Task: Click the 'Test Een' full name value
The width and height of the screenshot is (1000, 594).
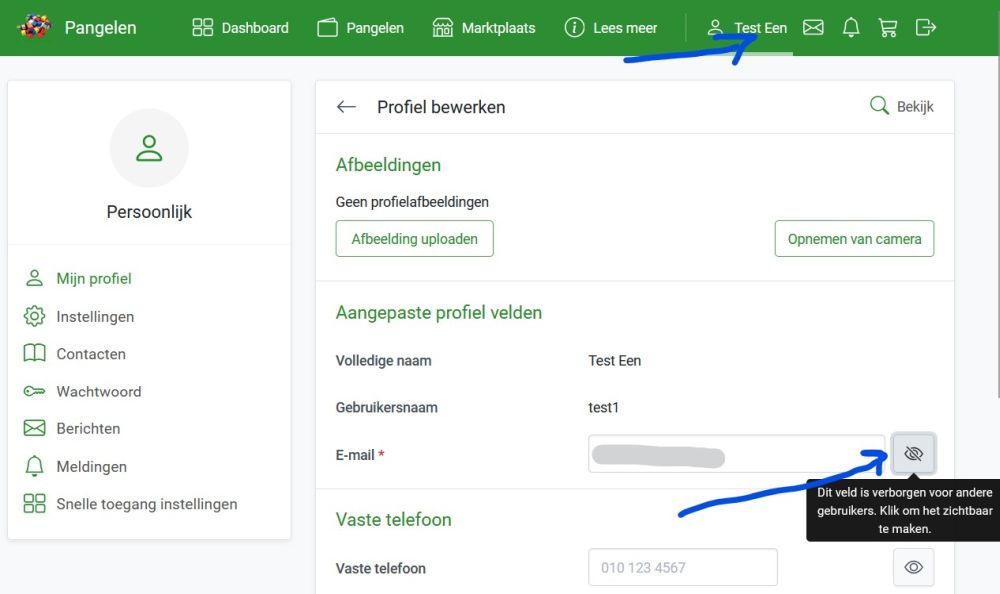Action: [615, 360]
